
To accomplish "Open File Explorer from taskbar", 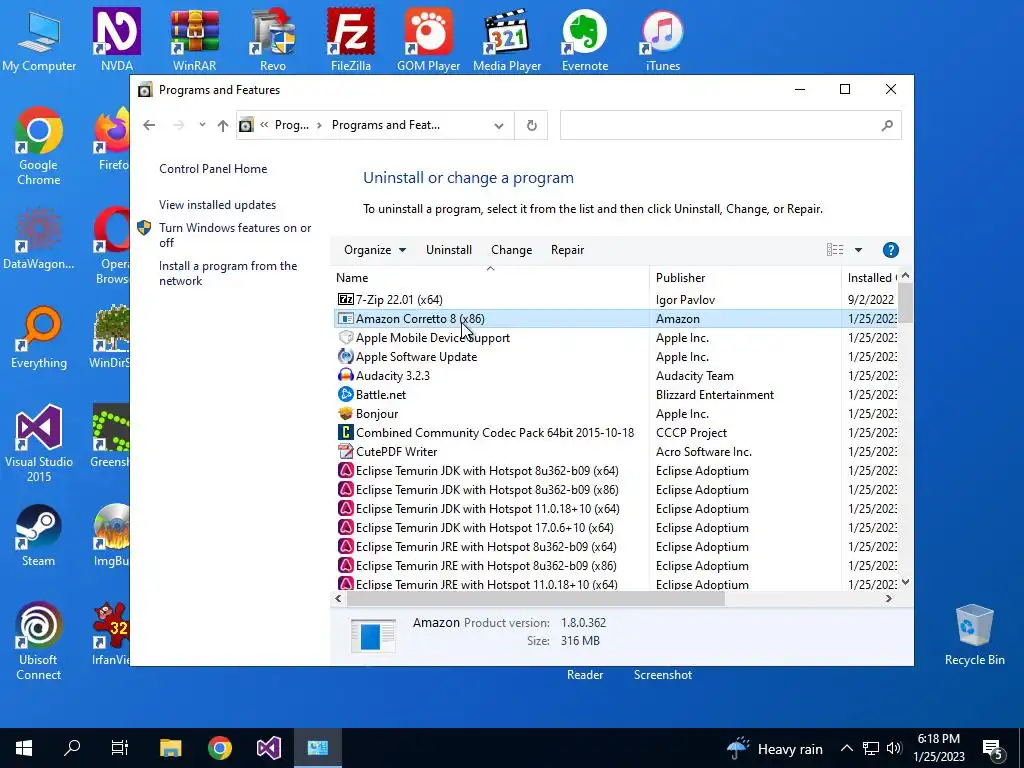I will tap(170, 748).
